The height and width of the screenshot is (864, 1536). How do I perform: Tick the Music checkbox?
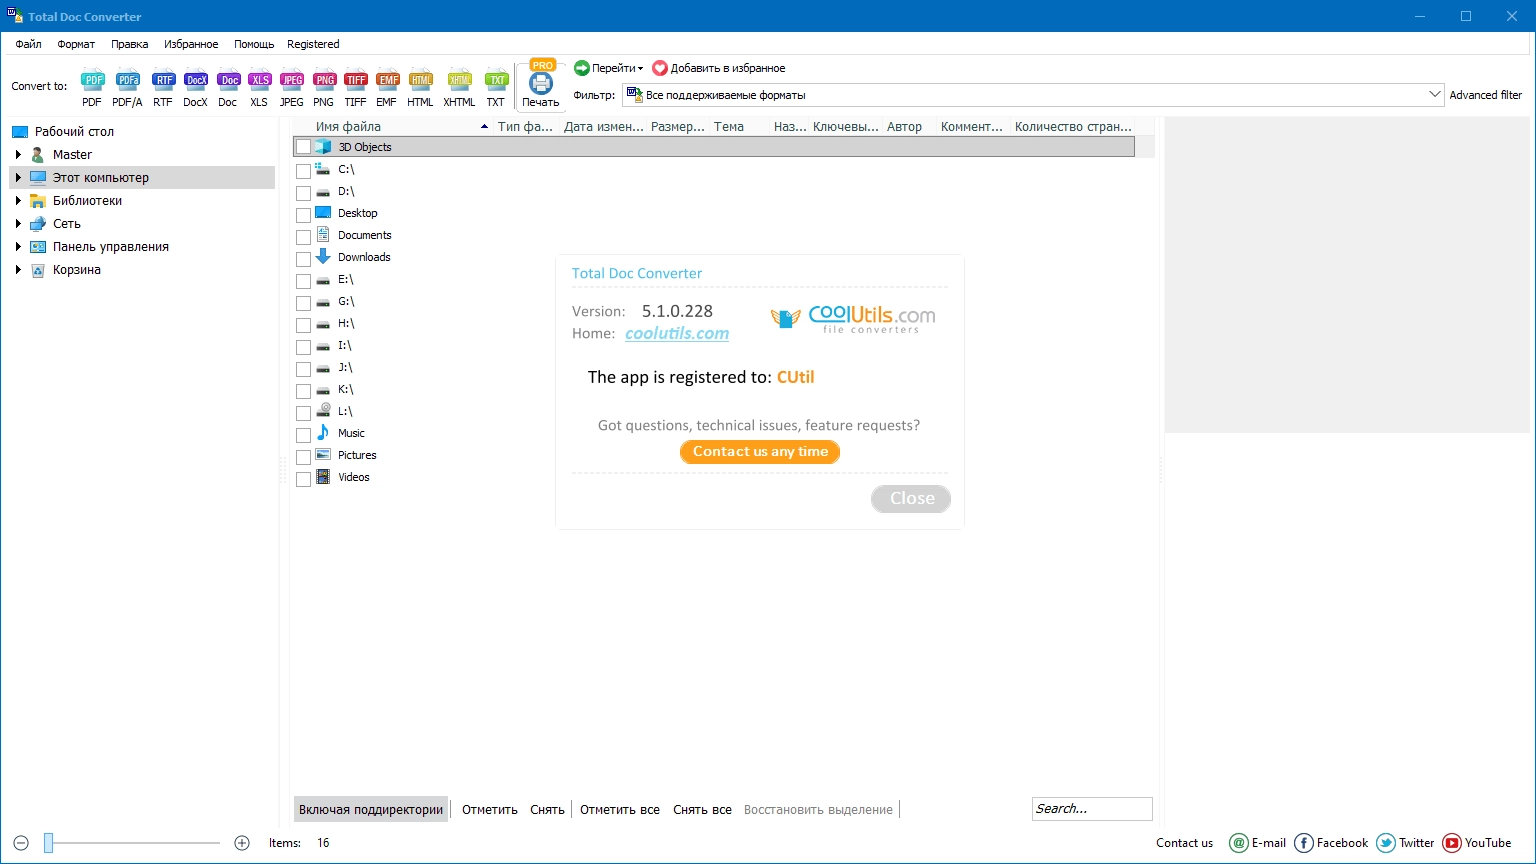click(304, 435)
